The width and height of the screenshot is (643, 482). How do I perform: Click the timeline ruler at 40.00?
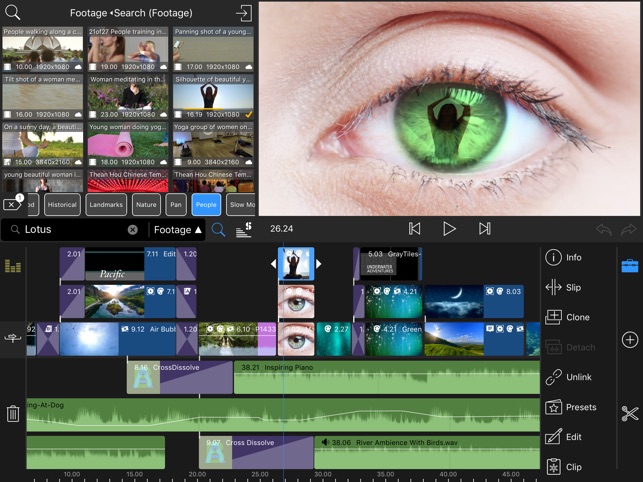448,474
